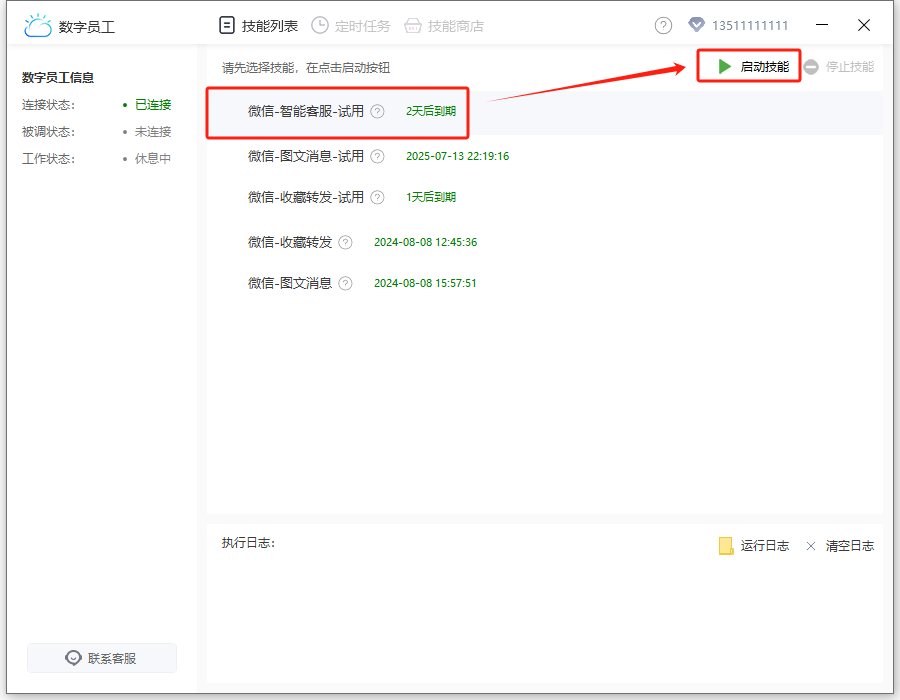This screenshot has width=900, height=700.
Task: Click the diamond VIP icon beside the phone number
Action: tap(696, 25)
